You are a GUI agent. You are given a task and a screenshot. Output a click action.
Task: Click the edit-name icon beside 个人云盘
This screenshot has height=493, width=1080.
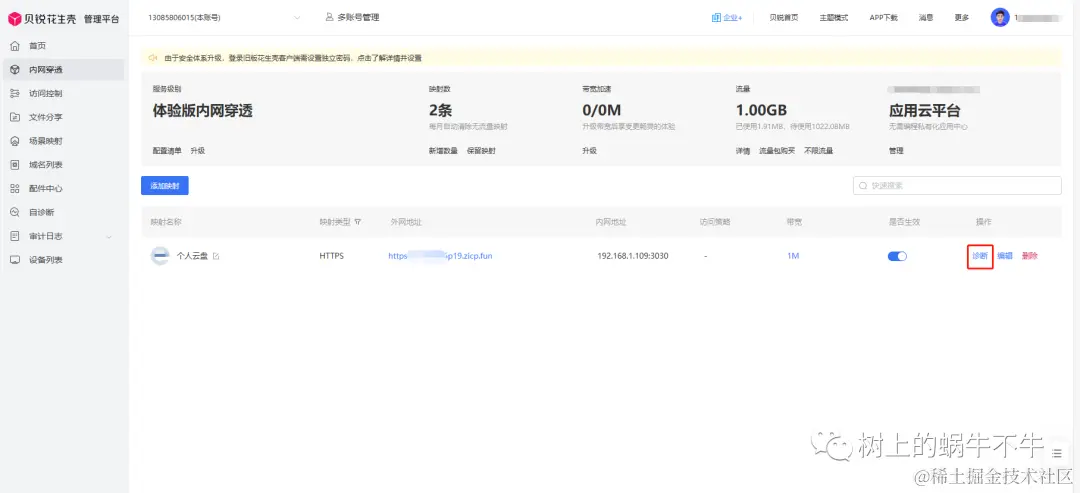coord(216,256)
